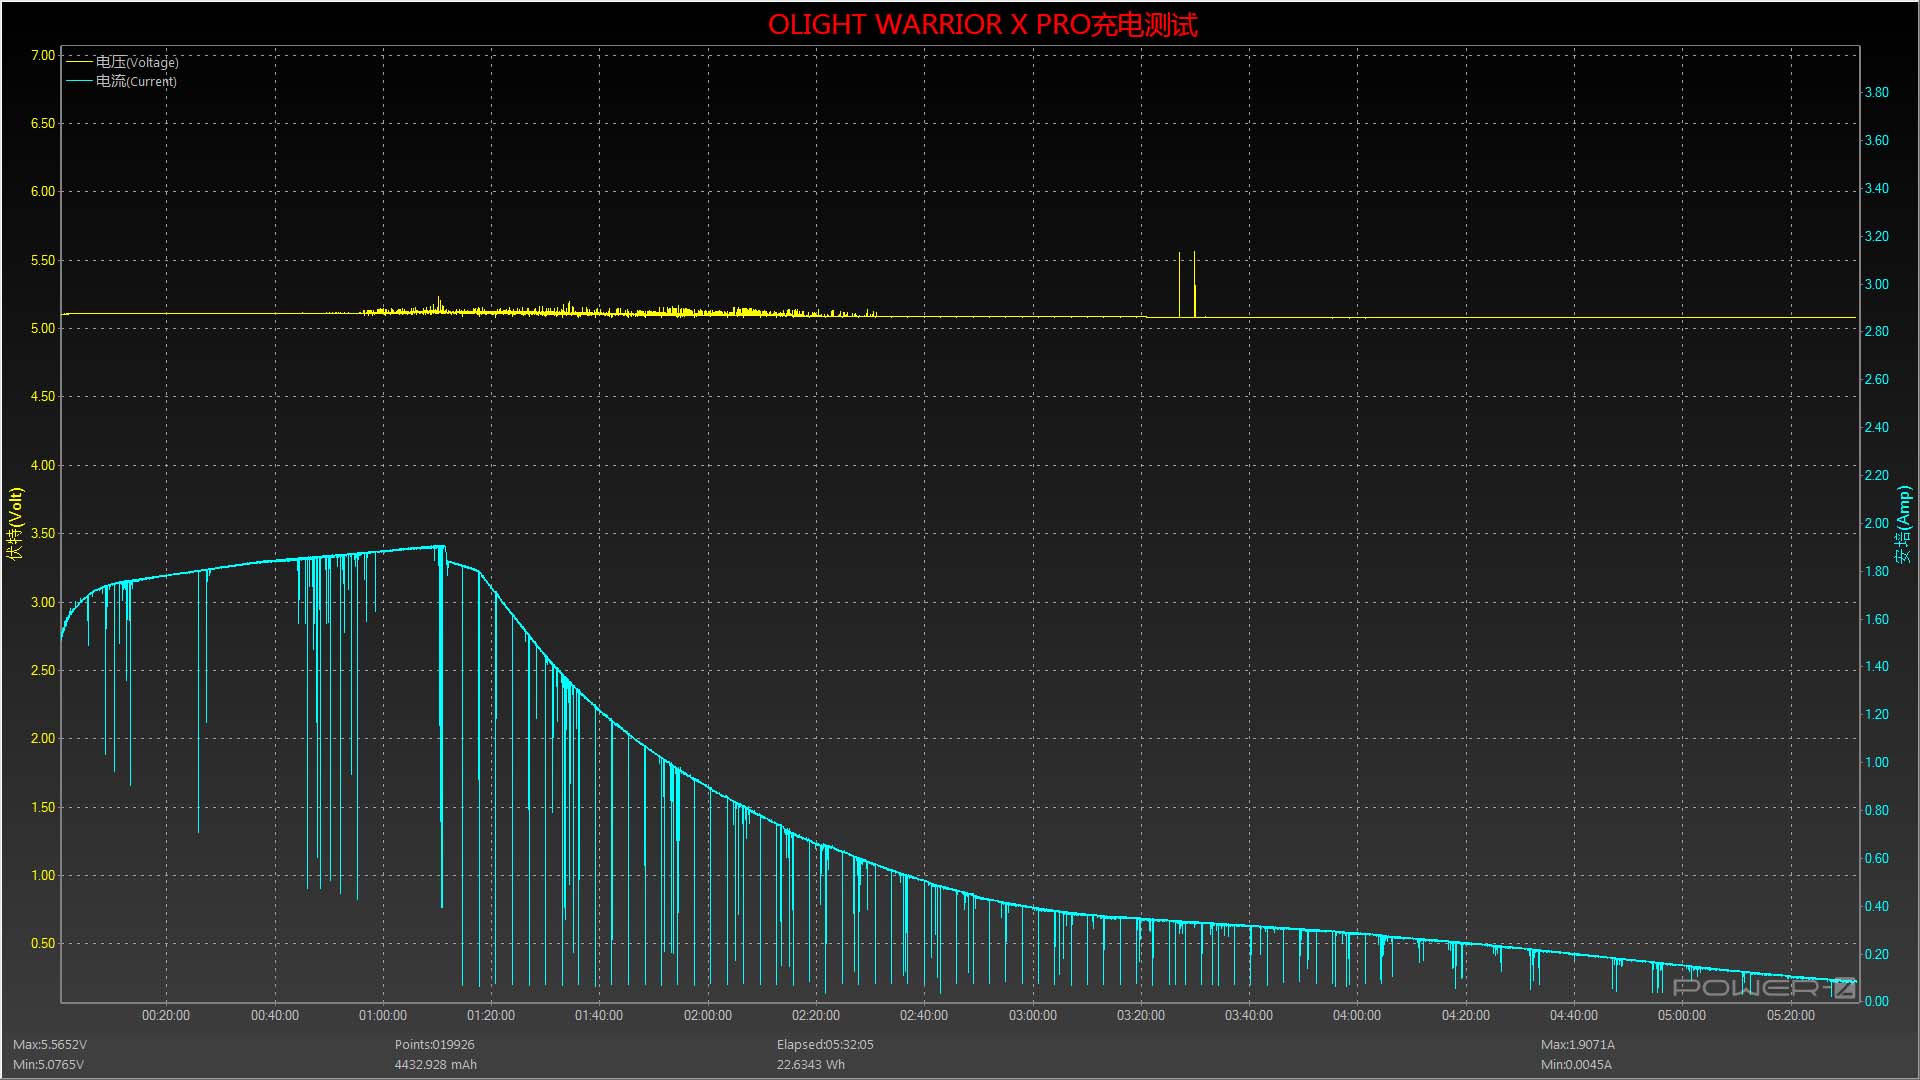Click the 22.6343 Wh energy readout

pyautogui.click(x=810, y=1064)
